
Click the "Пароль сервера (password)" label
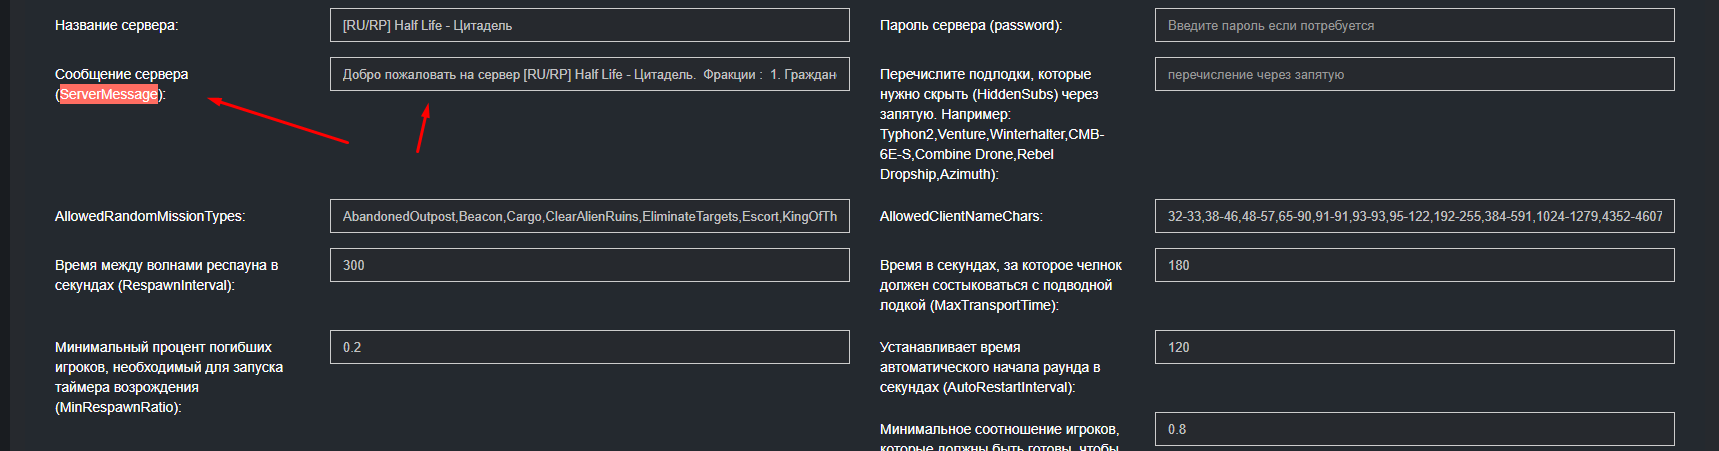tap(970, 25)
